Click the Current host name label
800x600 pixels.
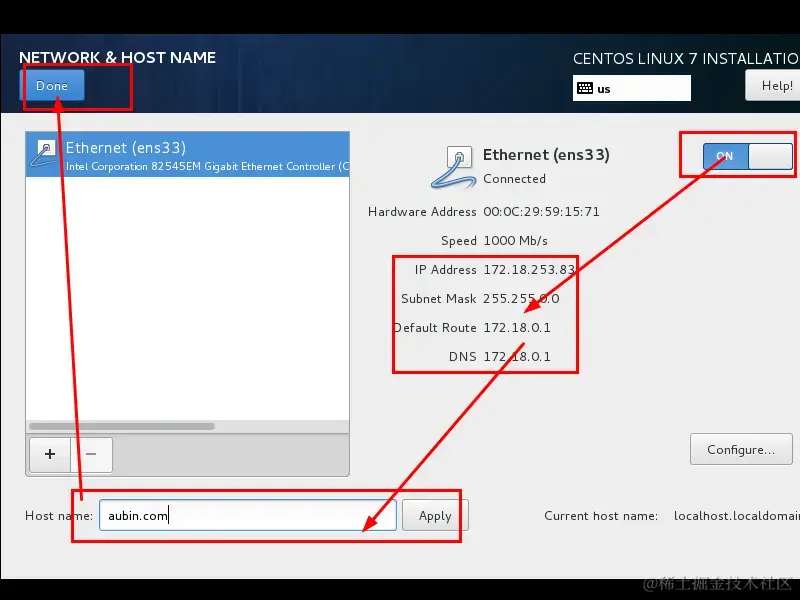tap(601, 516)
